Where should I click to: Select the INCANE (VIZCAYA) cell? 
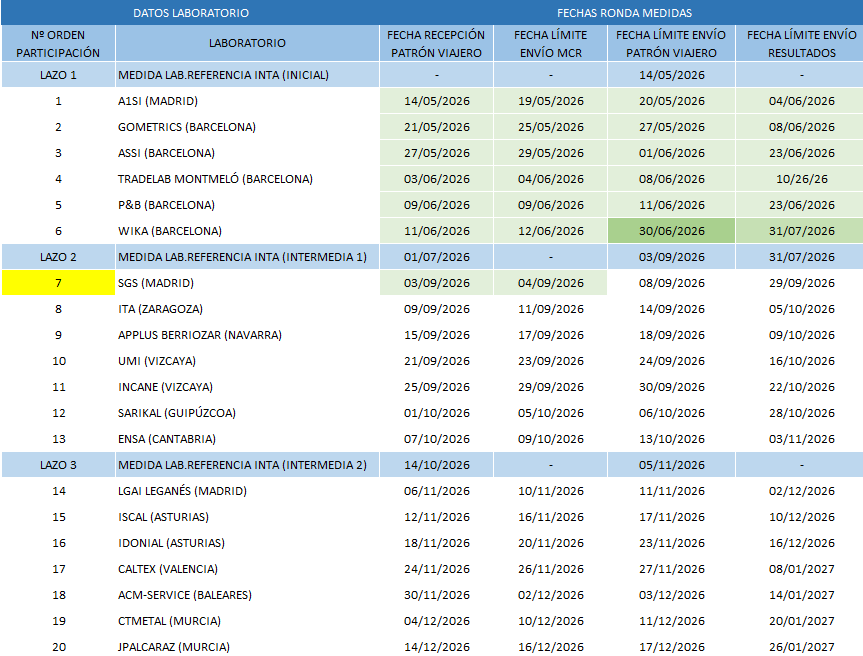click(x=247, y=387)
